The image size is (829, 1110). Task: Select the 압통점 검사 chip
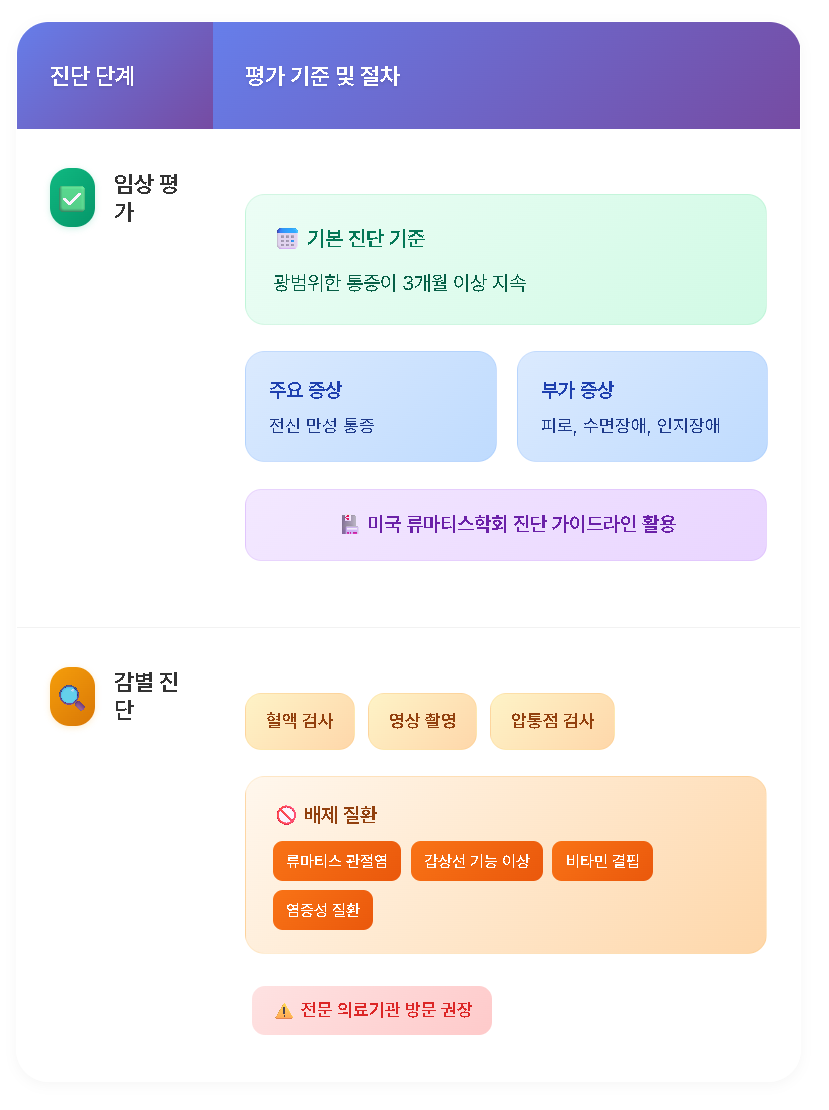552,721
